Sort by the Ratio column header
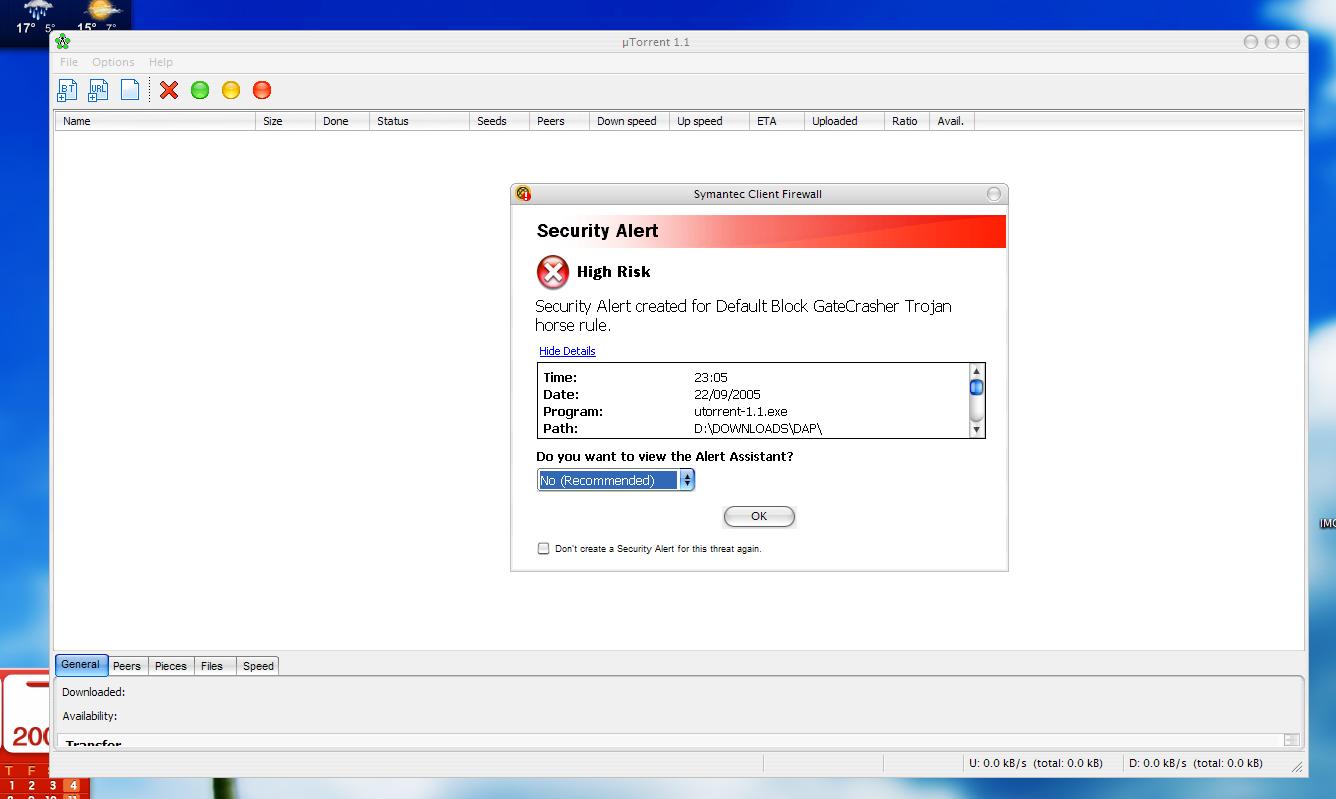The height and width of the screenshot is (799, 1336). pos(908,121)
